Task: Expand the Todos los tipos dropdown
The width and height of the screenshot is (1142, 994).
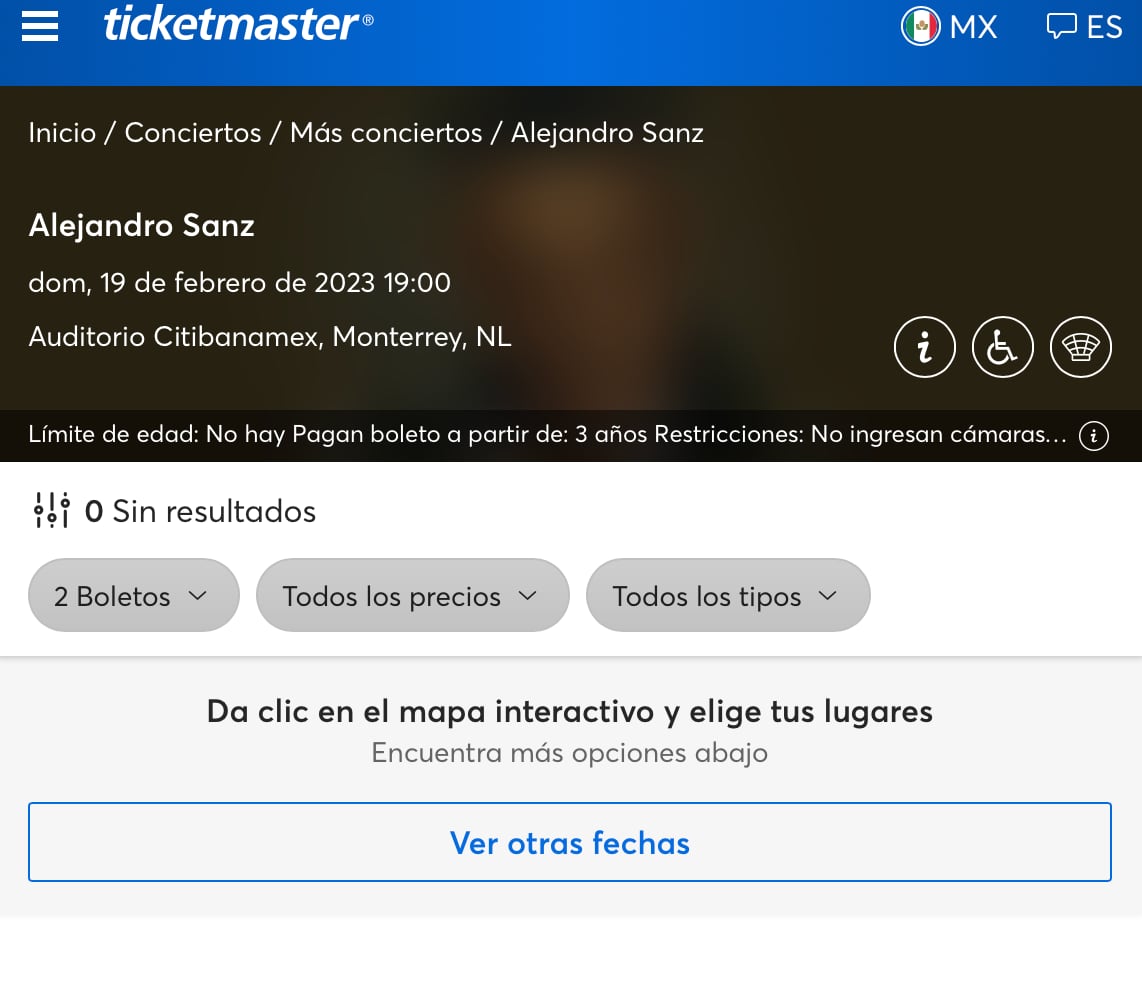Action: point(727,596)
